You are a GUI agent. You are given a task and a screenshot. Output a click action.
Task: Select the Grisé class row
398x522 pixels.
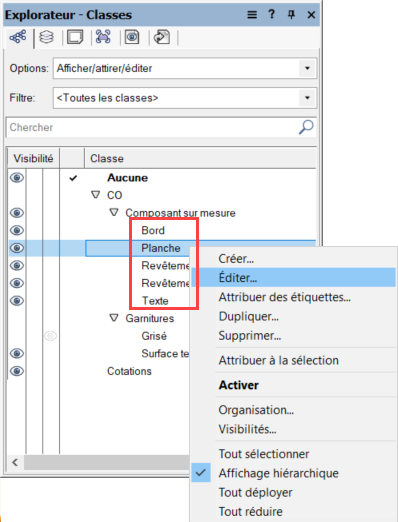[154, 336]
